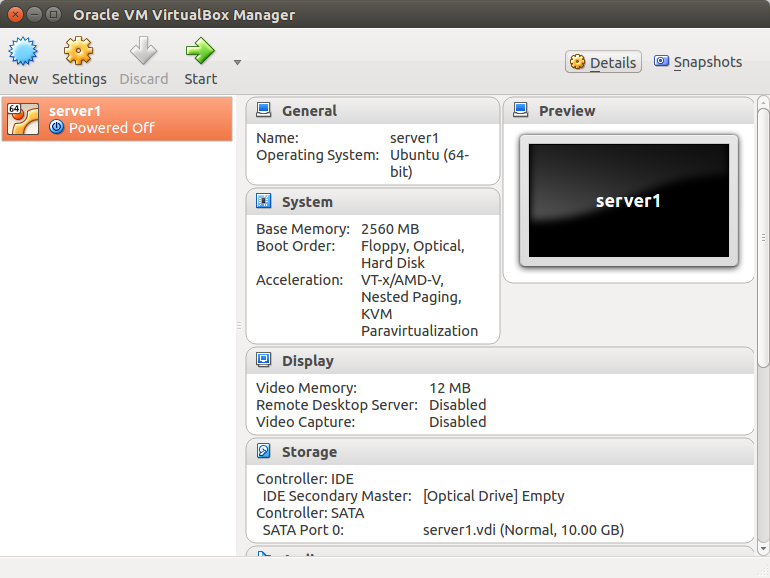This screenshot has height=578, width=770.
Task: Click the Discard toolbar icon
Action: coord(144,52)
